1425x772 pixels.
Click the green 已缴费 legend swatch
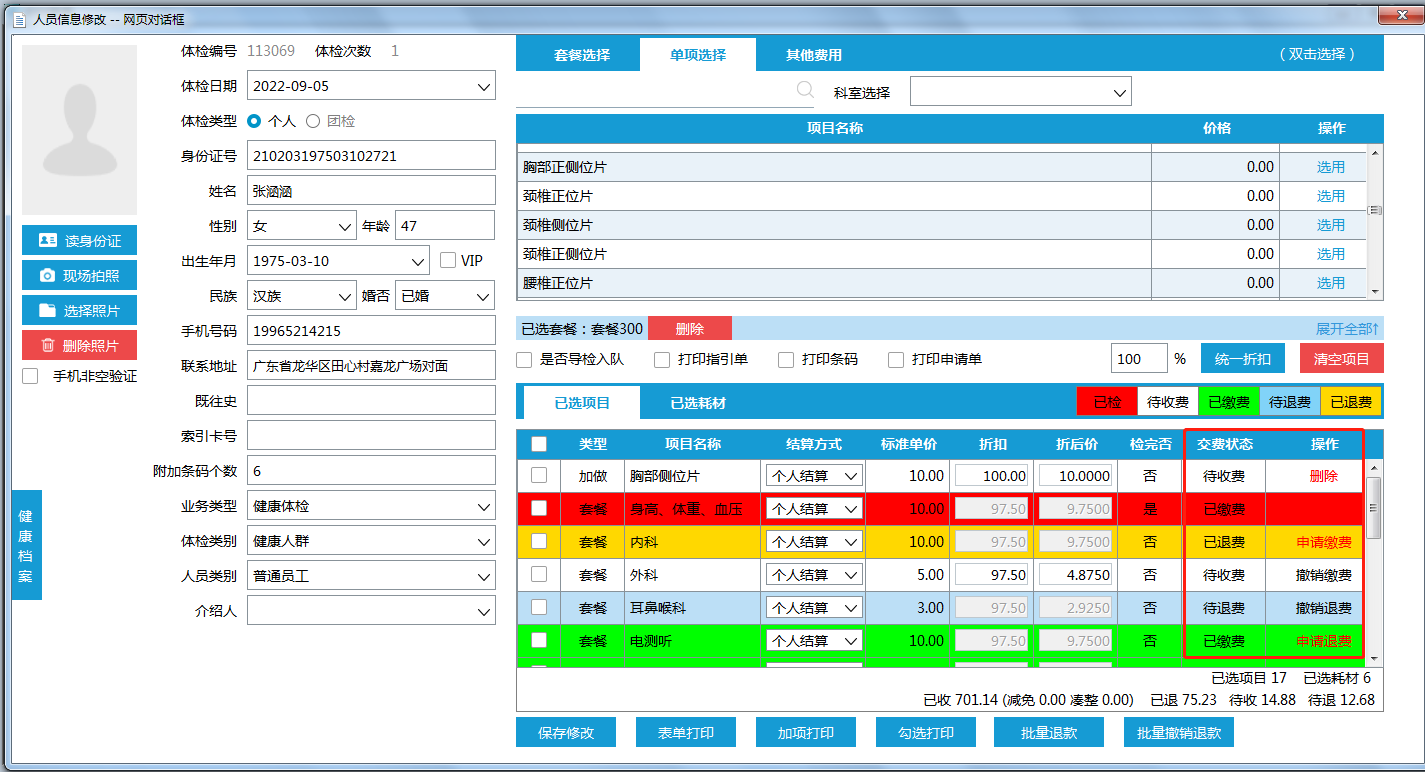click(1228, 402)
